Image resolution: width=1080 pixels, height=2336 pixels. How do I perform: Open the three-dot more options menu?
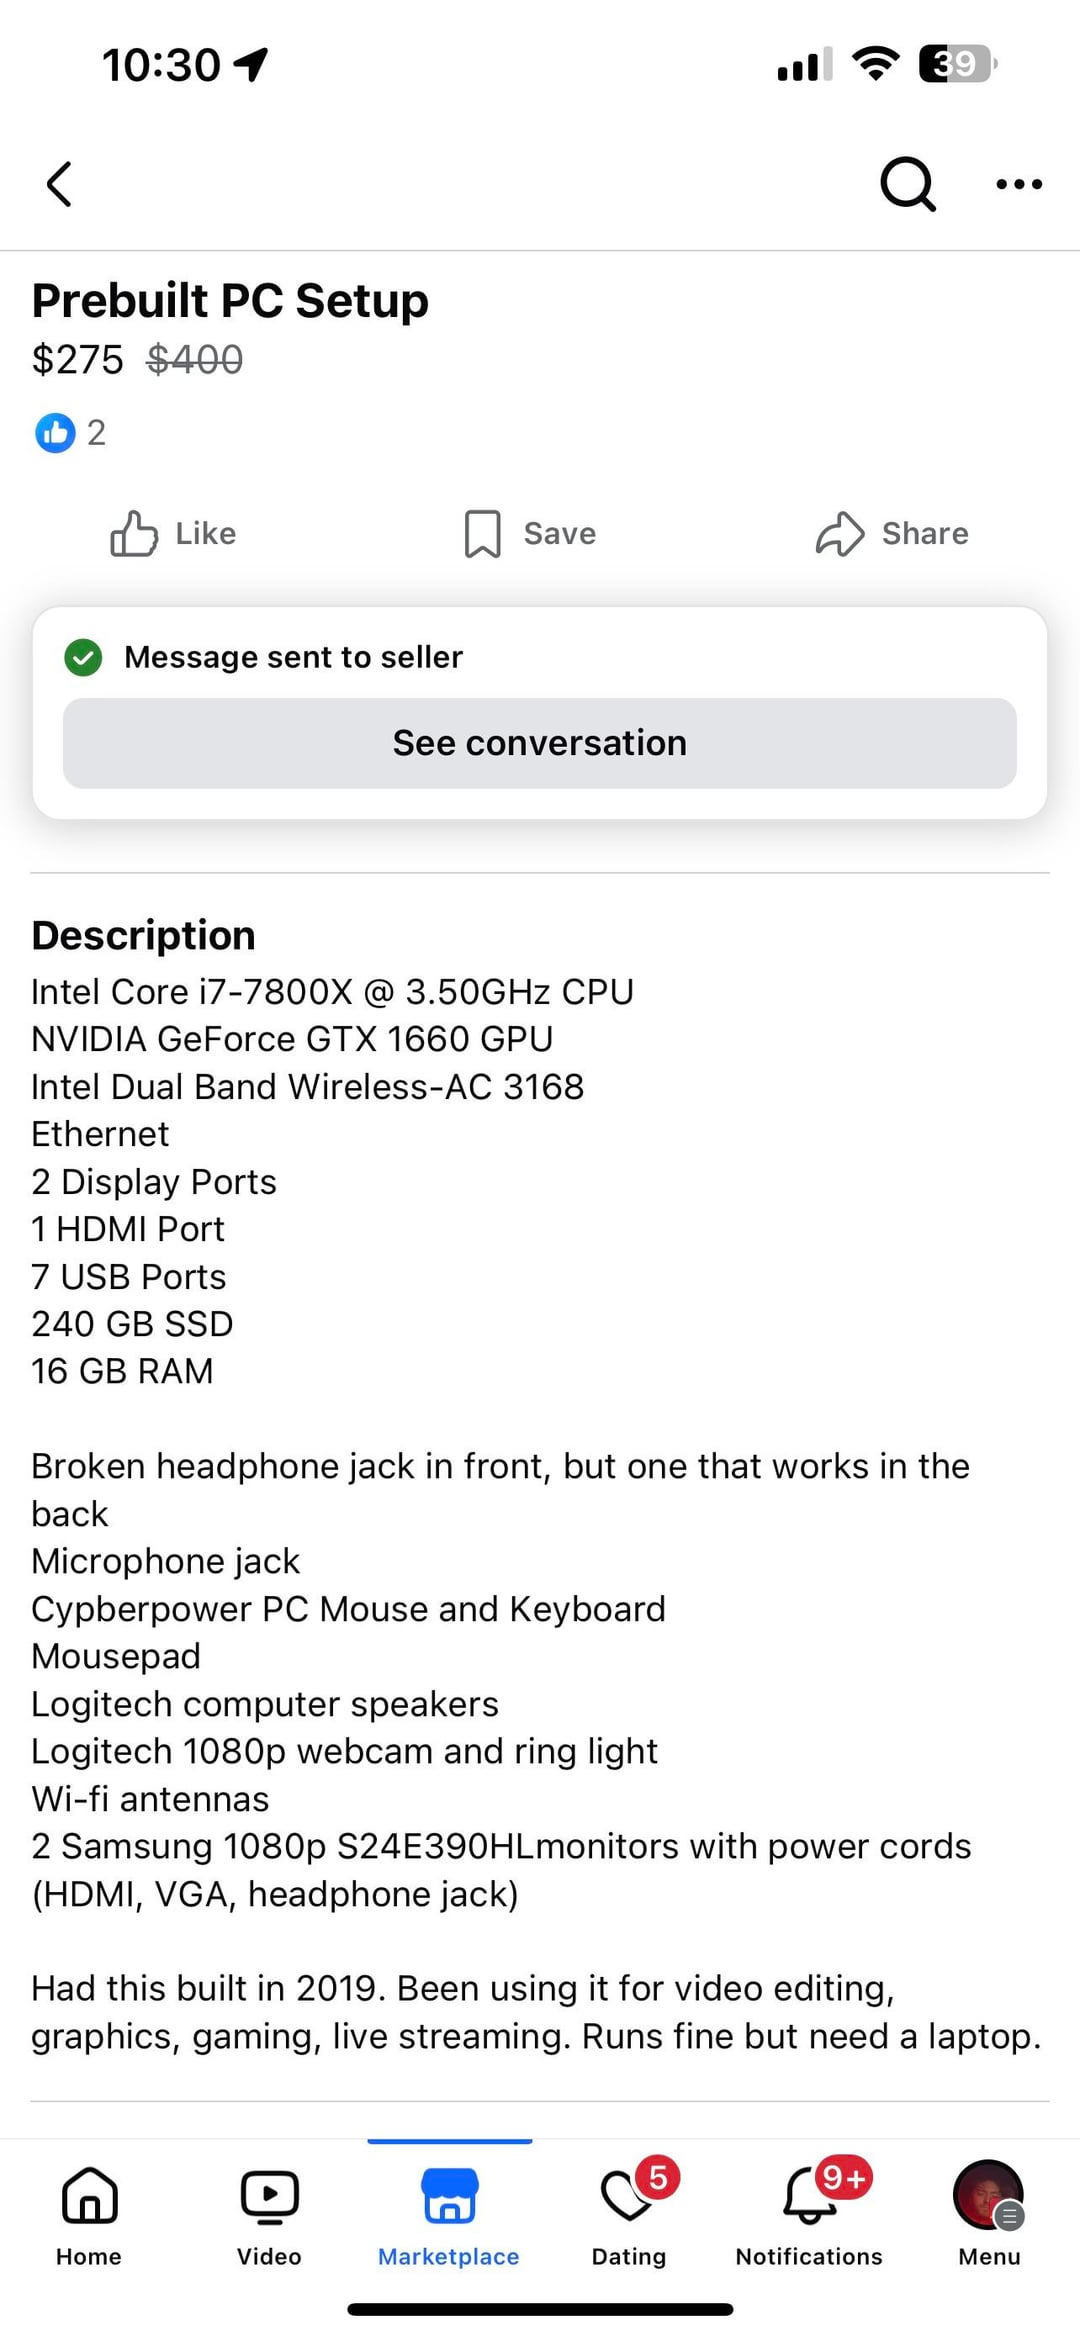[1019, 184]
